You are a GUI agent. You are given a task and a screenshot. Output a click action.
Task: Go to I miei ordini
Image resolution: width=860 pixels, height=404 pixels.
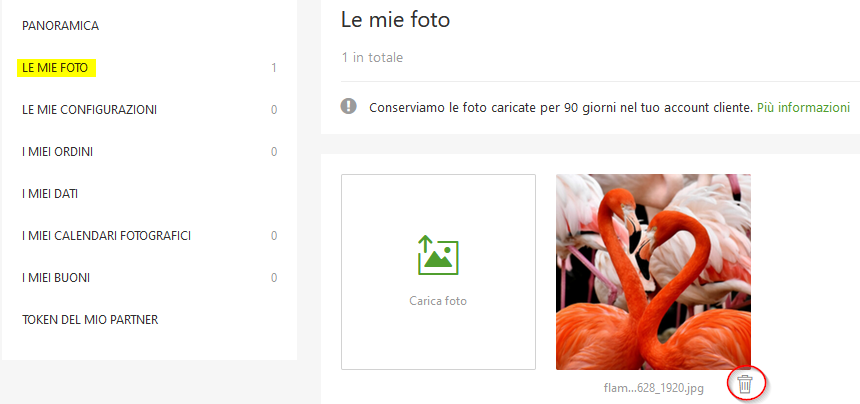pos(58,152)
